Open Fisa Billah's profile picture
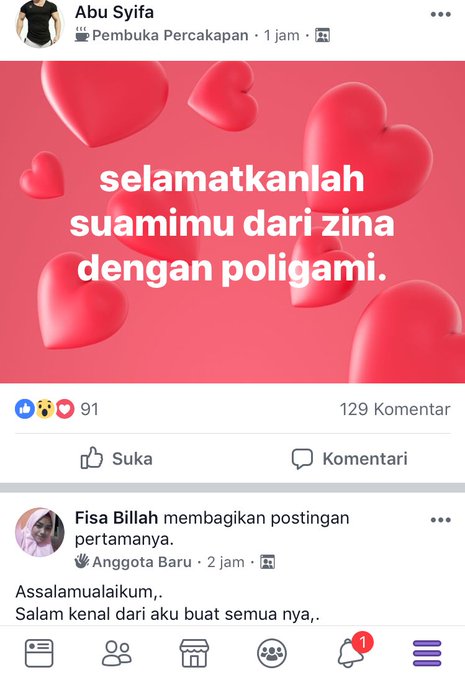 pyautogui.click(x=40, y=532)
